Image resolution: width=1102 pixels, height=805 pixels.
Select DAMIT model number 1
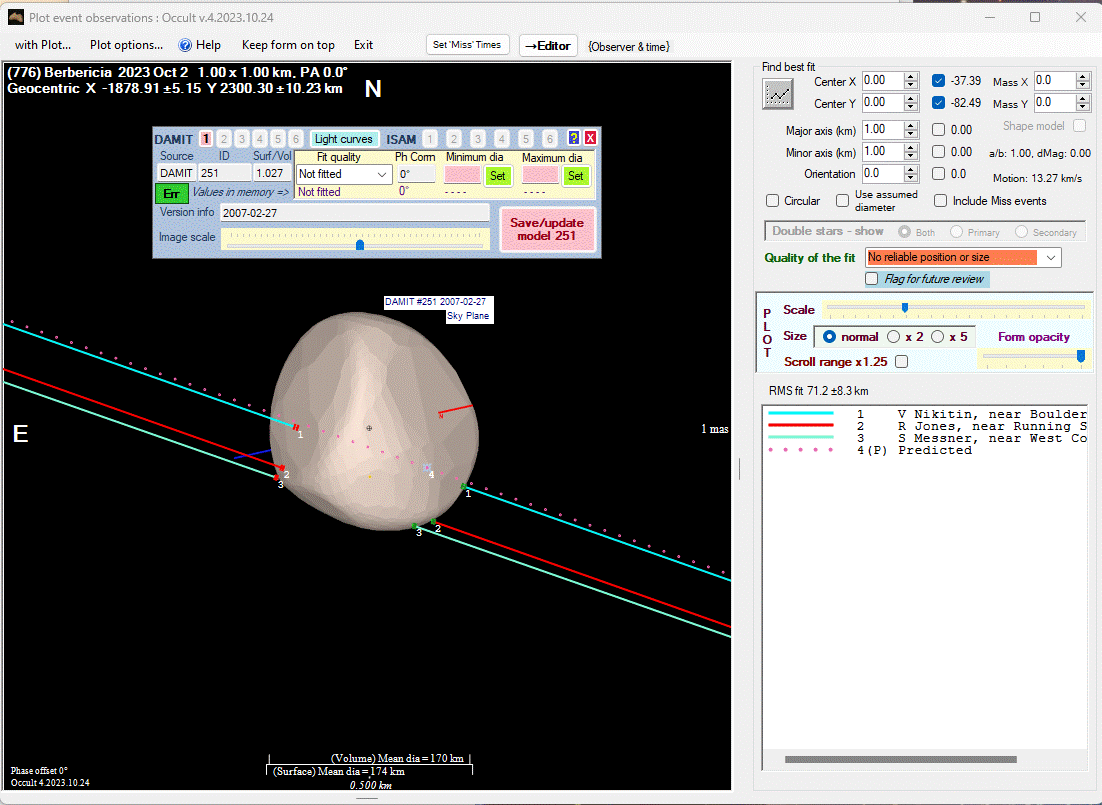206,139
